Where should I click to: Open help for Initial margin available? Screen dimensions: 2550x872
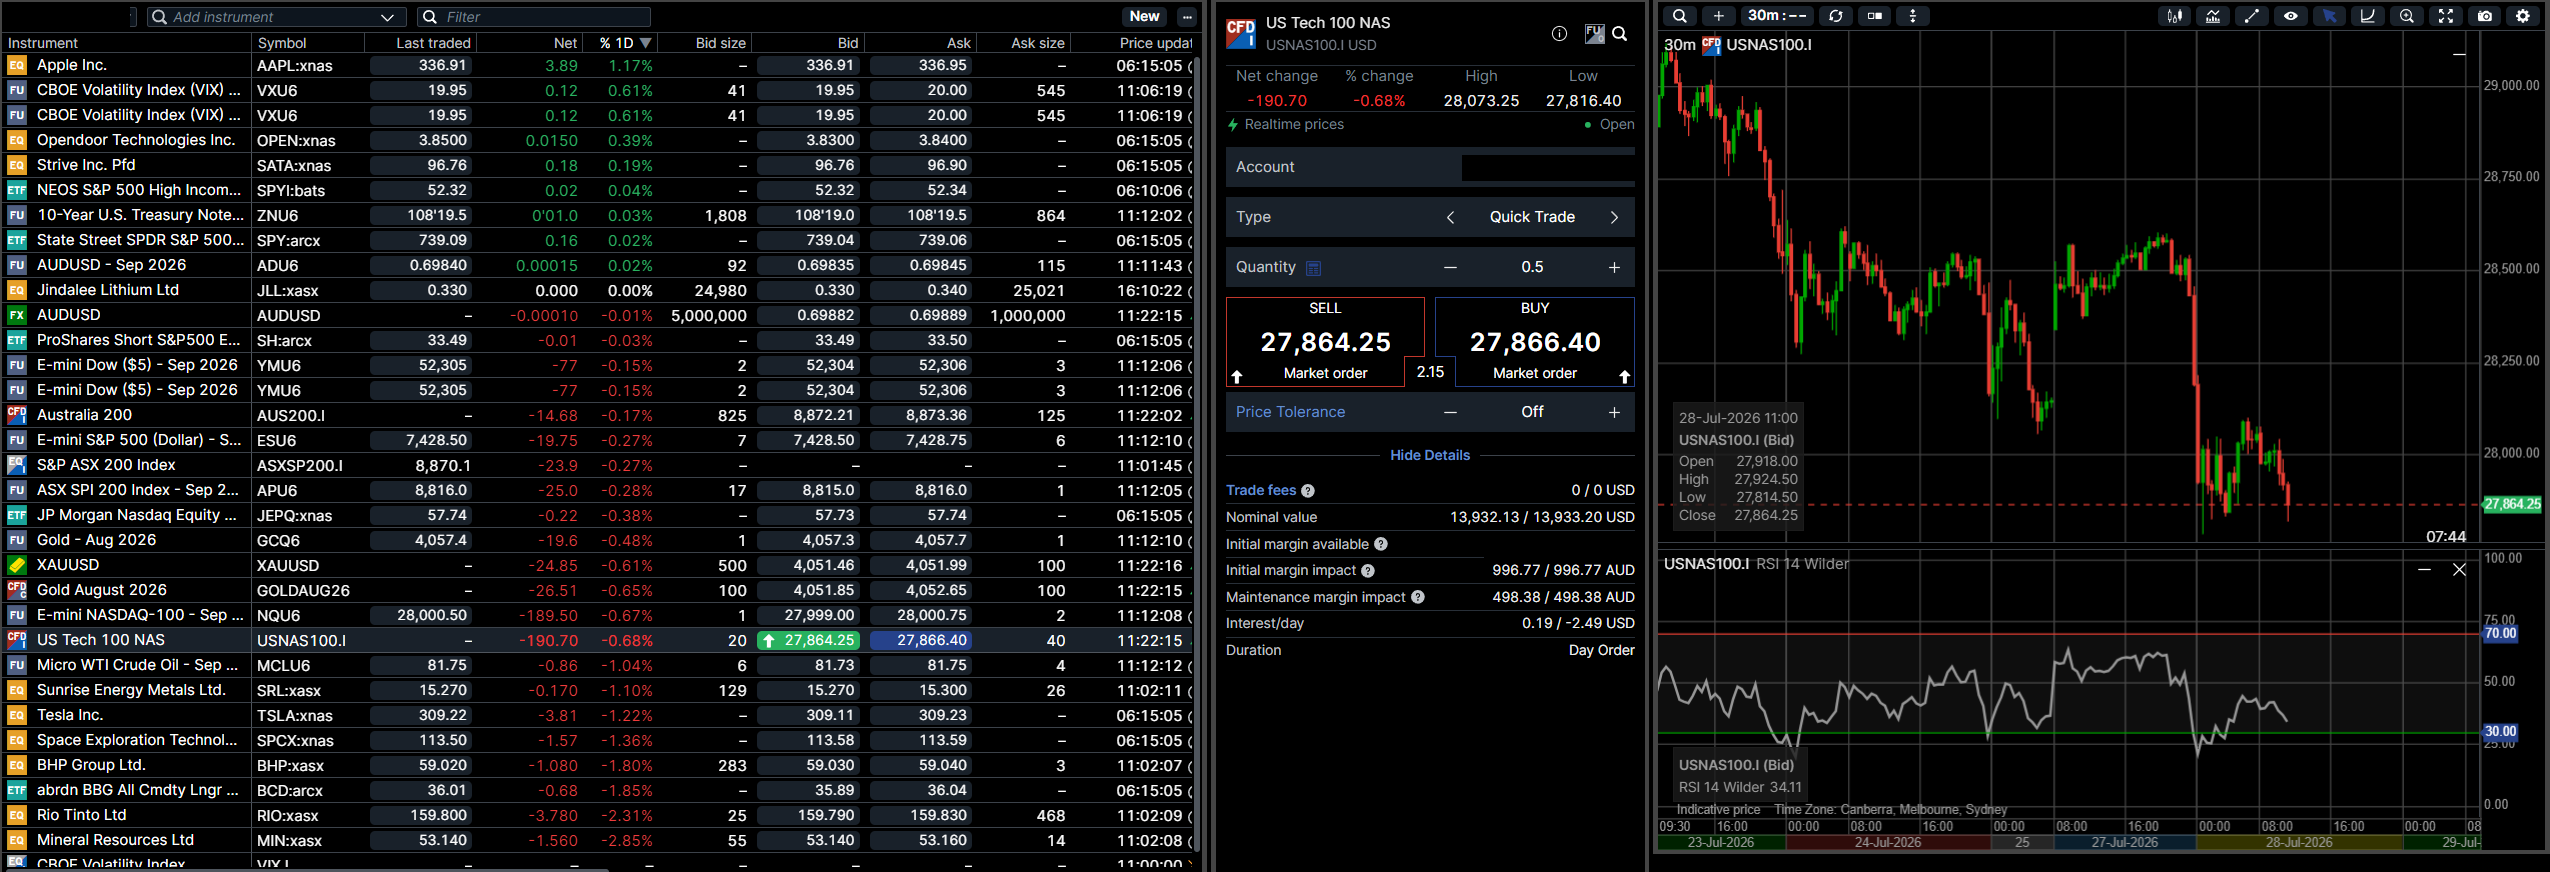pyautogui.click(x=1381, y=544)
